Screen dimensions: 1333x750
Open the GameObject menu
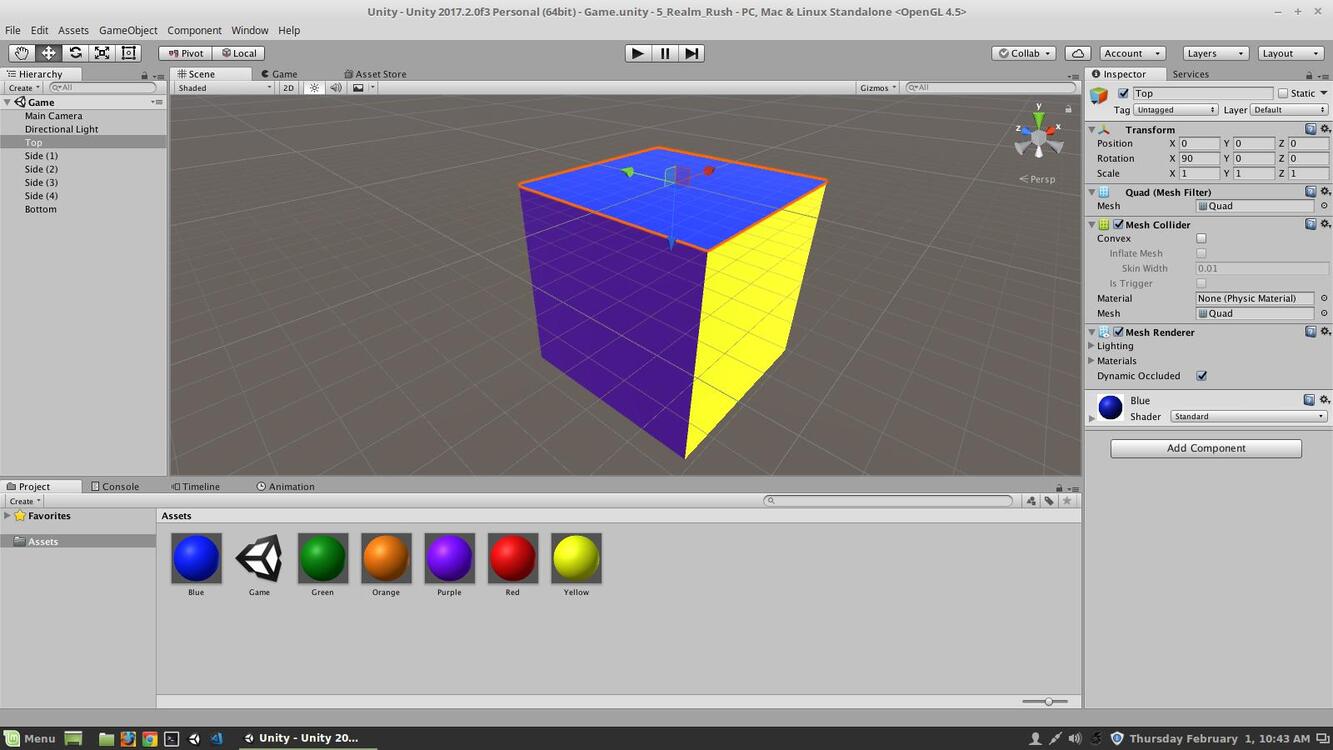pyautogui.click(x=128, y=30)
